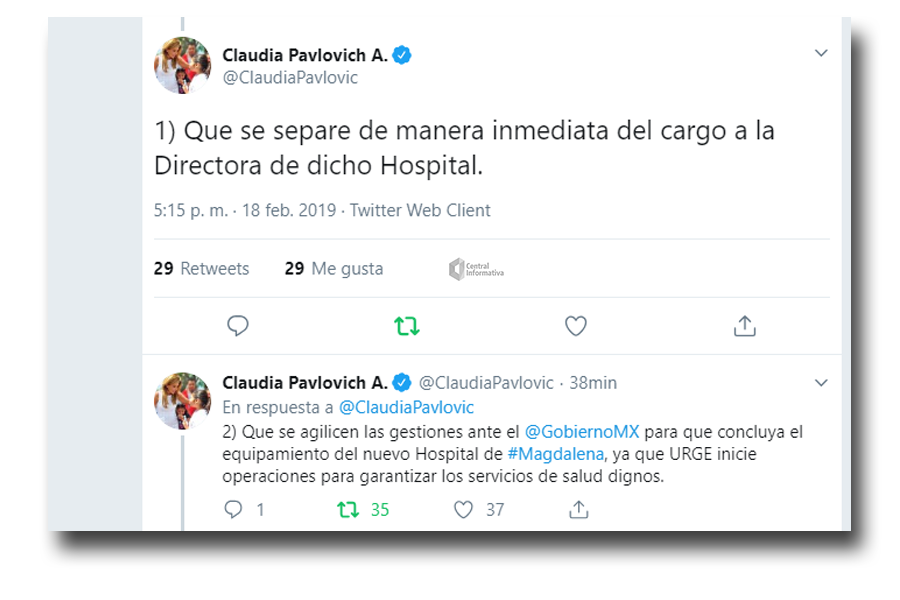
Task: Reply to the second tweet showing 1 reply
Action: click(233, 509)
